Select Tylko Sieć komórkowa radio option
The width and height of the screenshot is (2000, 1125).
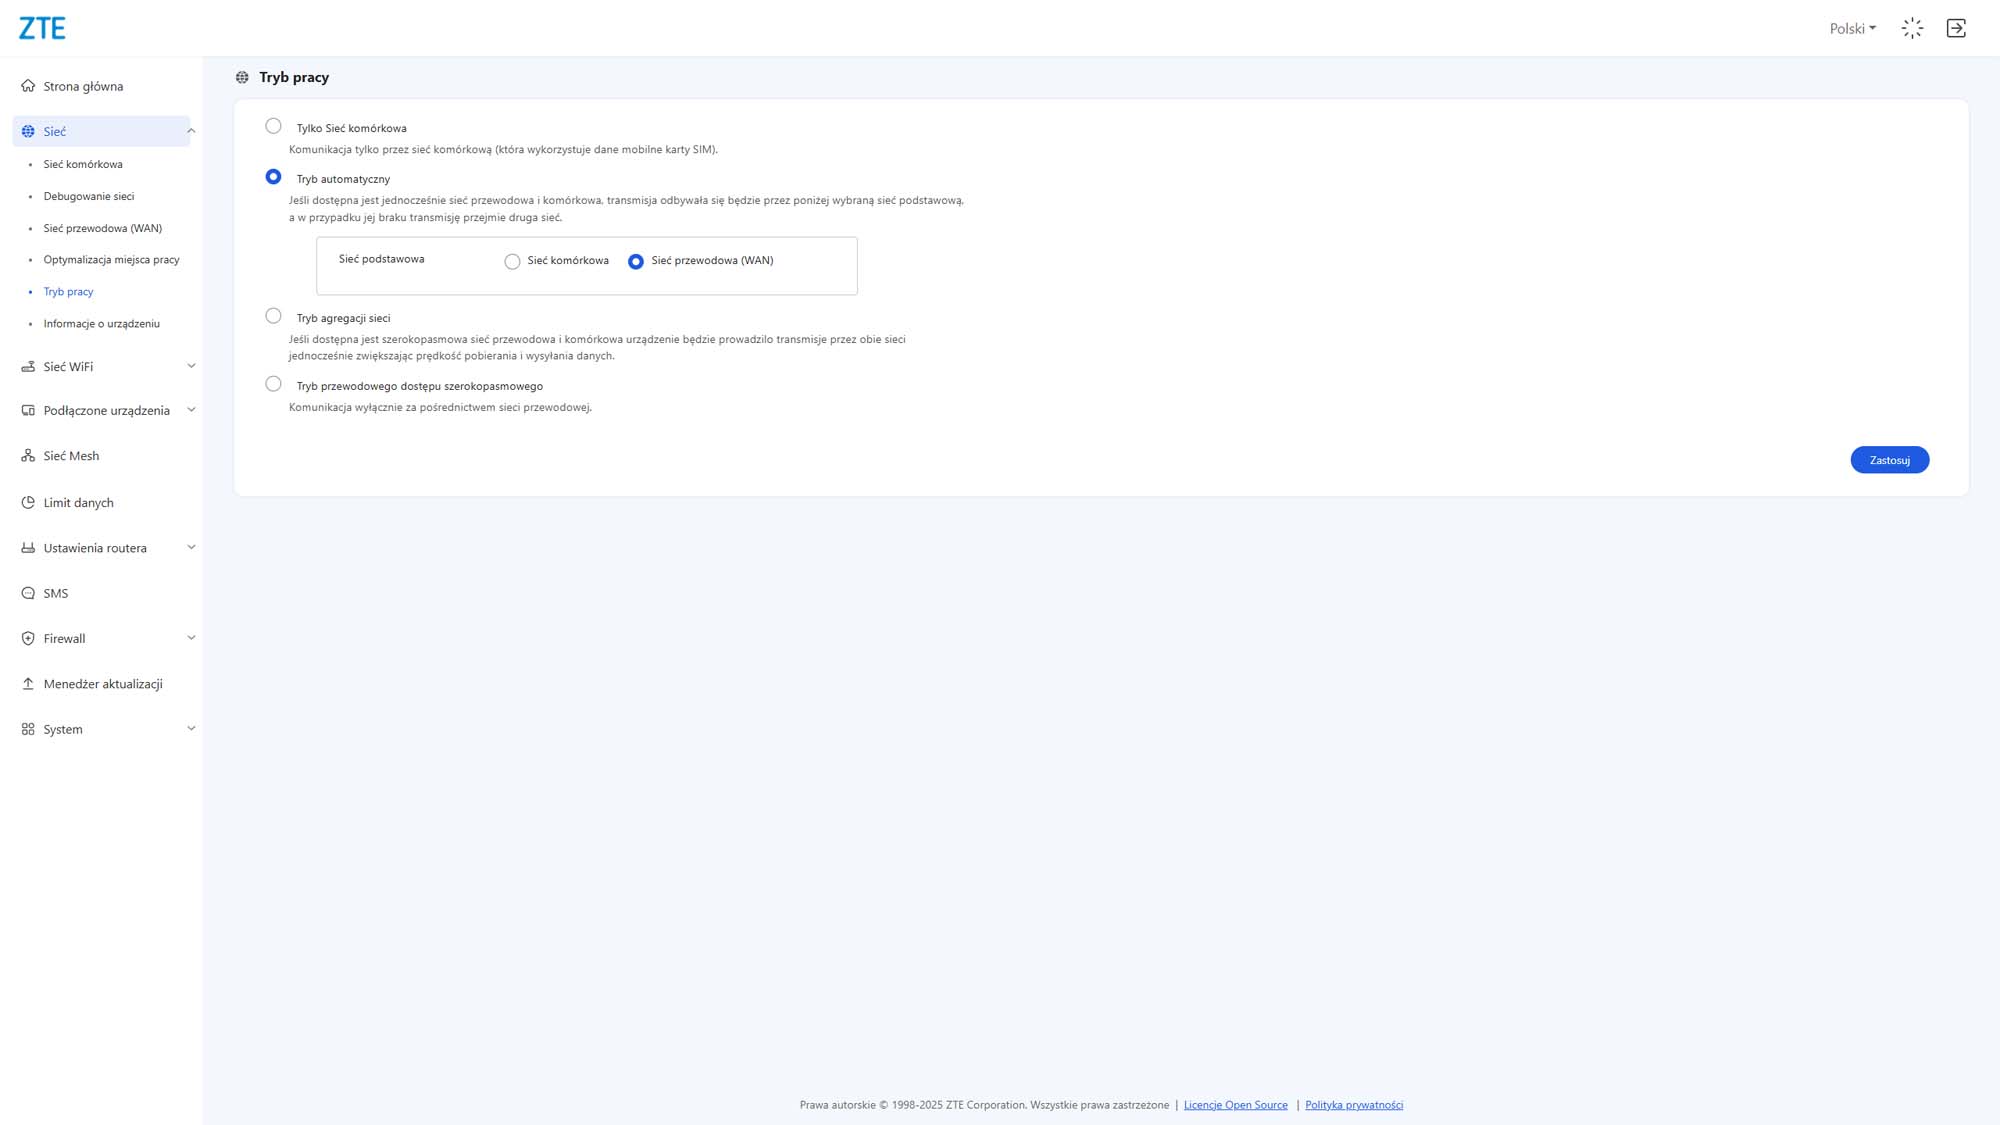click(x=273, y=126)
